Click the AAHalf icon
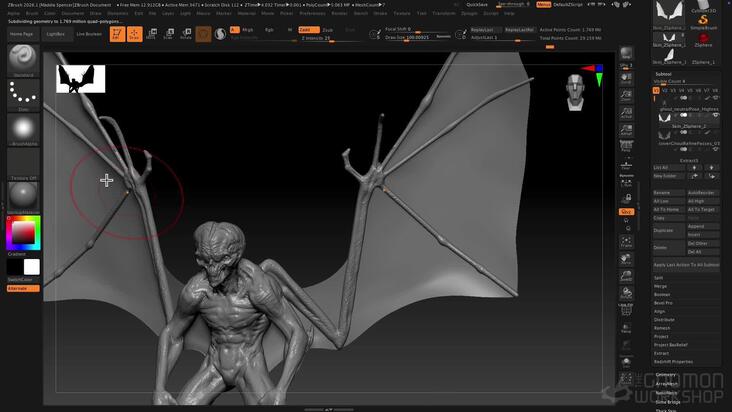The image size is (732, 412). (x=626, y=129)
